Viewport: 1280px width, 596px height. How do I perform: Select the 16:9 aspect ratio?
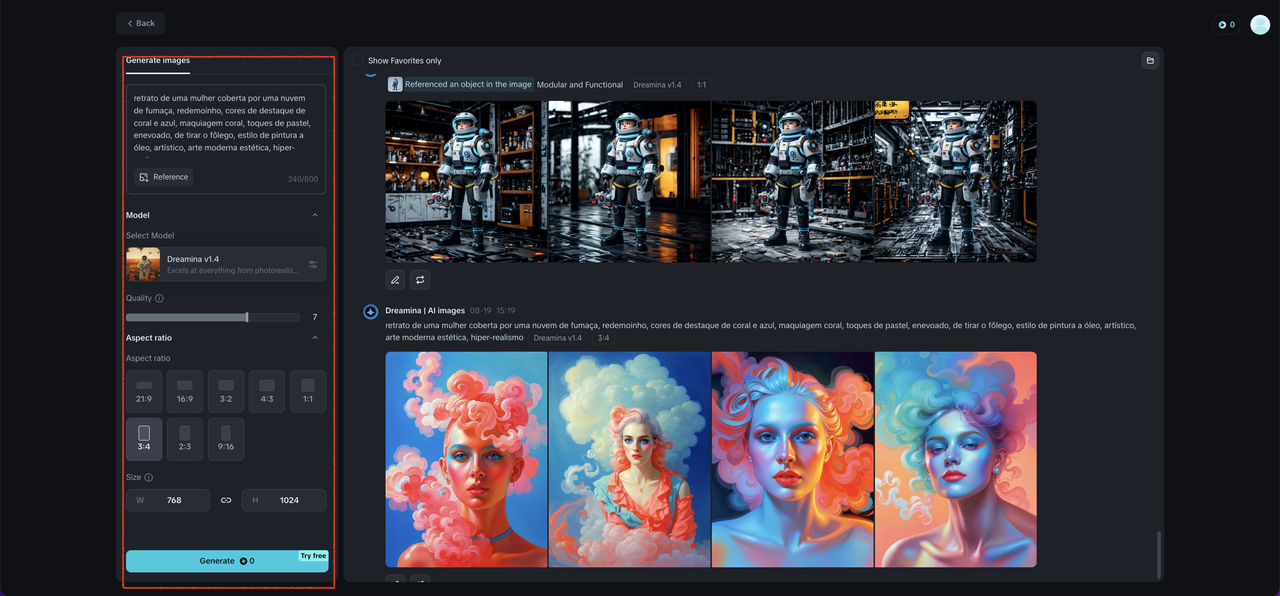[185, 391]
